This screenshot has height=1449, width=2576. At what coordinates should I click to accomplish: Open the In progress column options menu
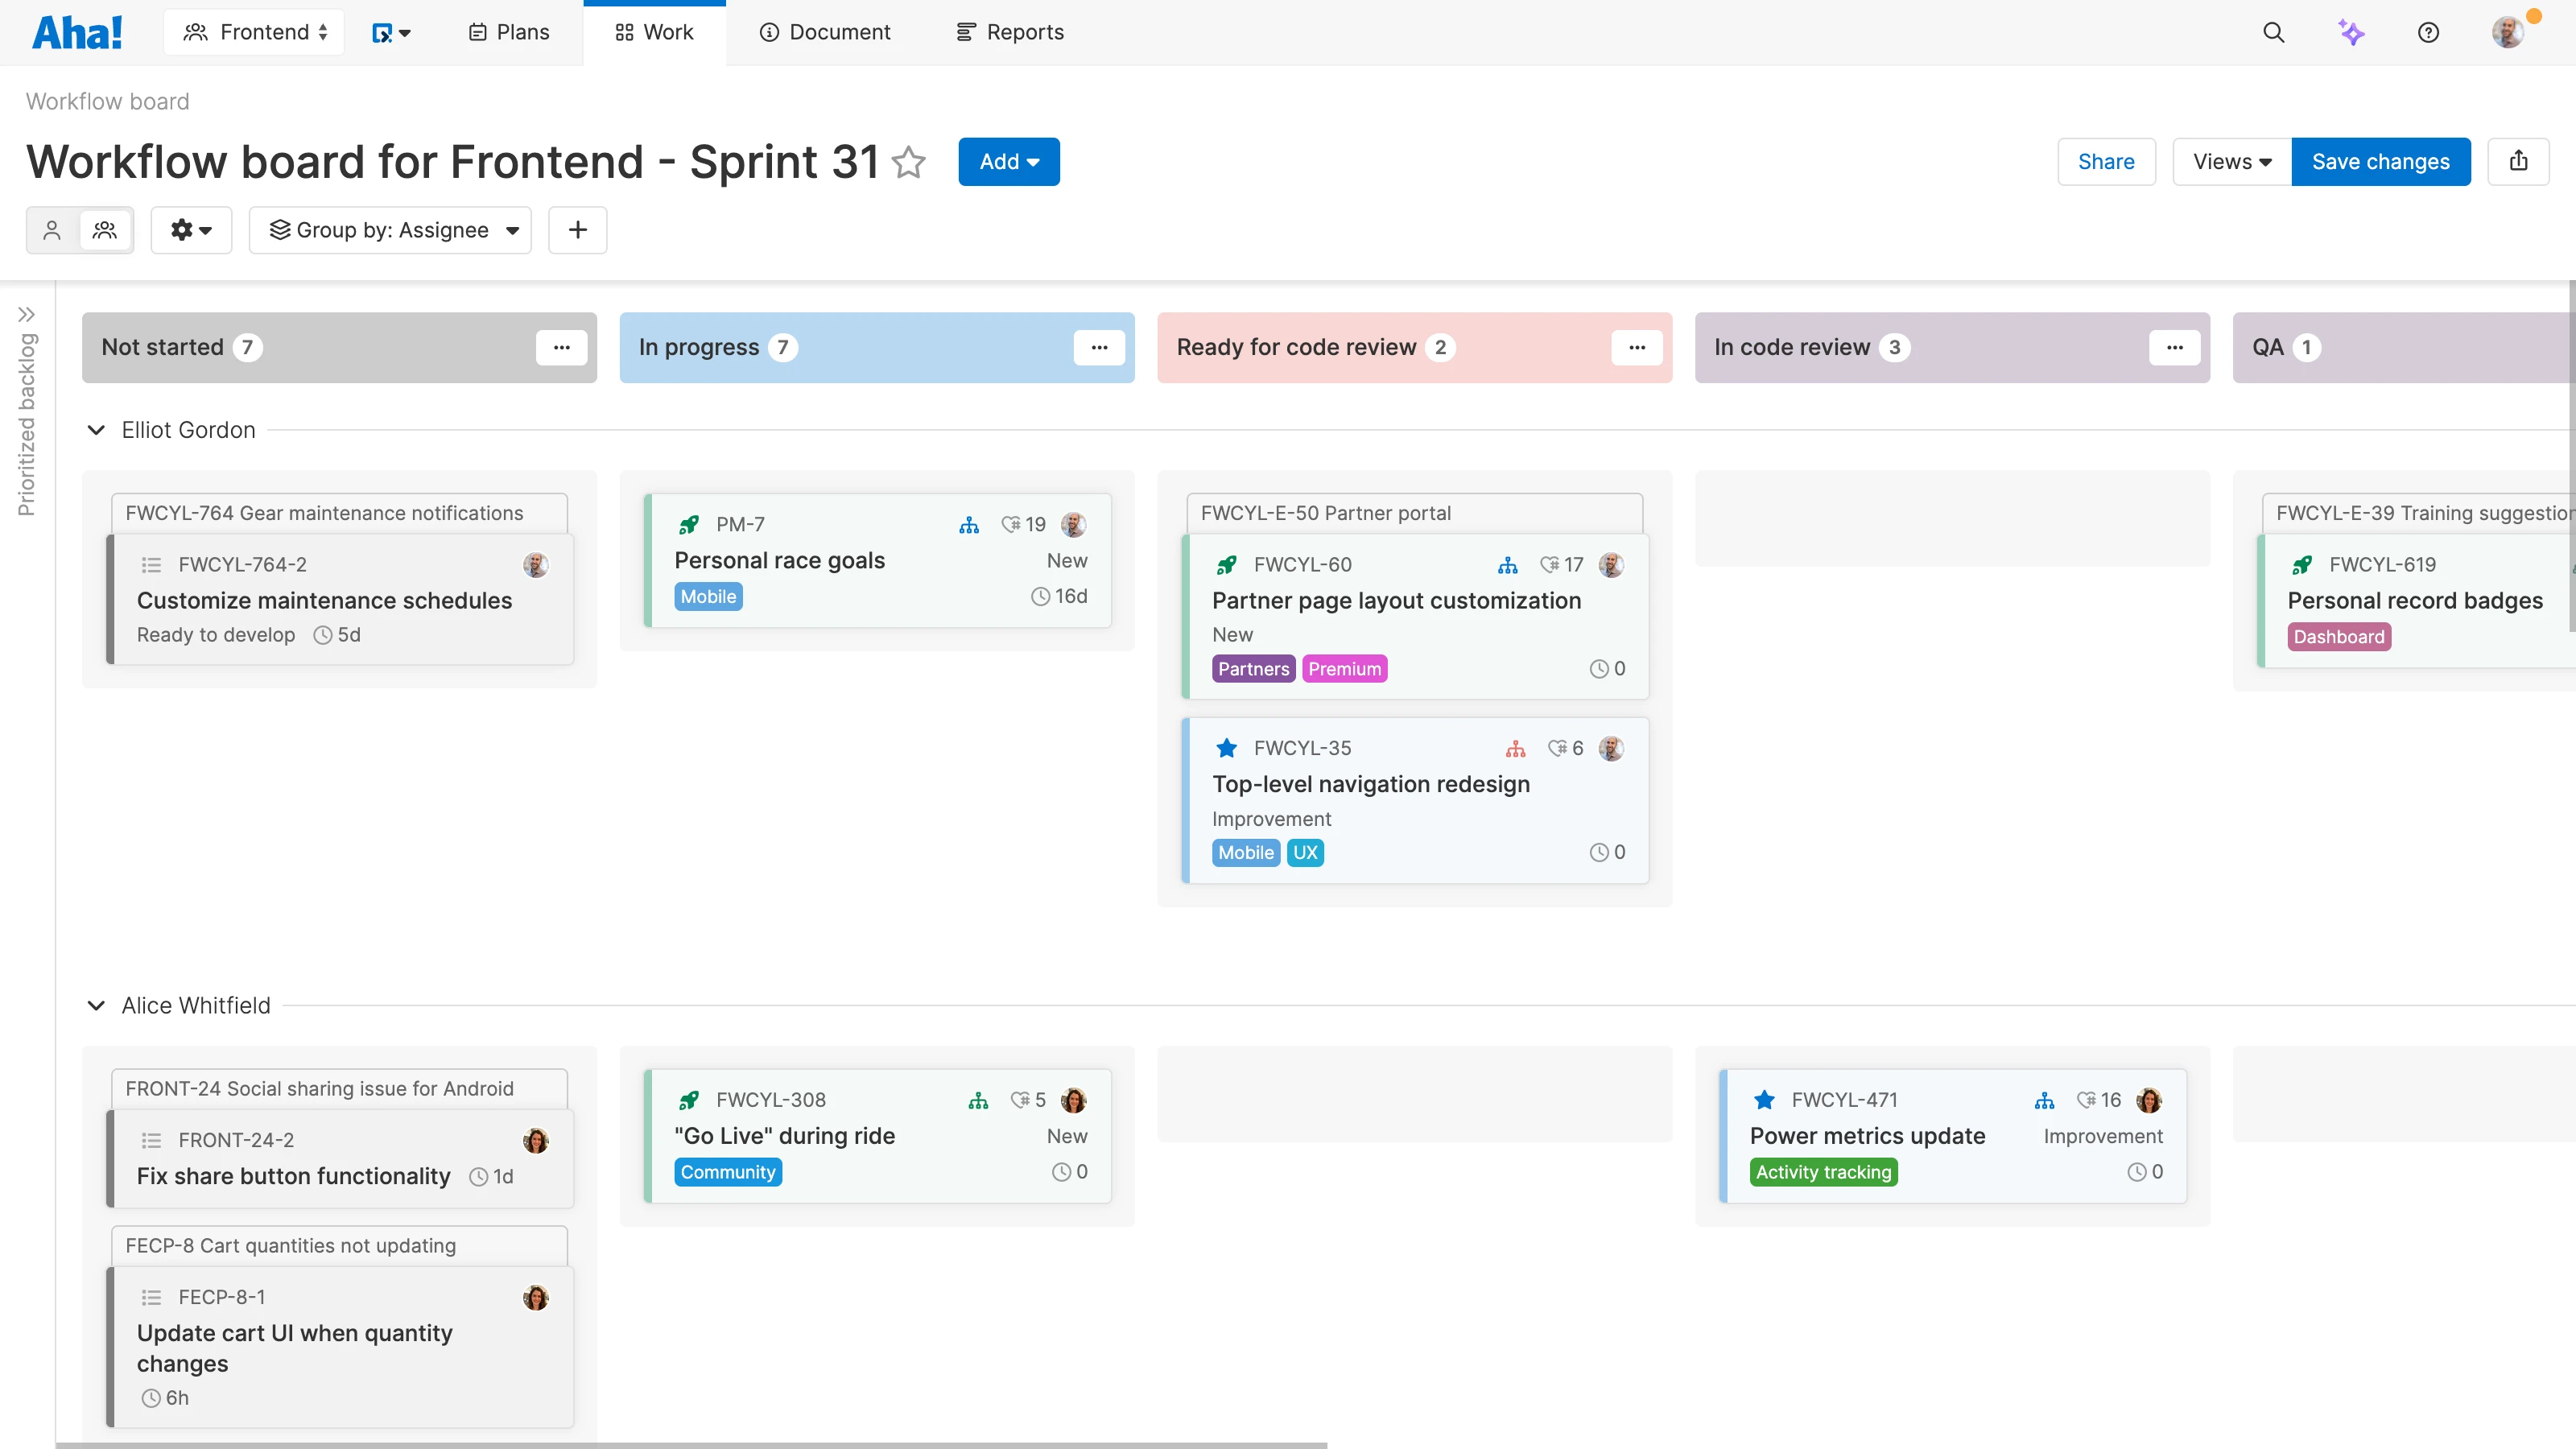tap(1099, 347)
